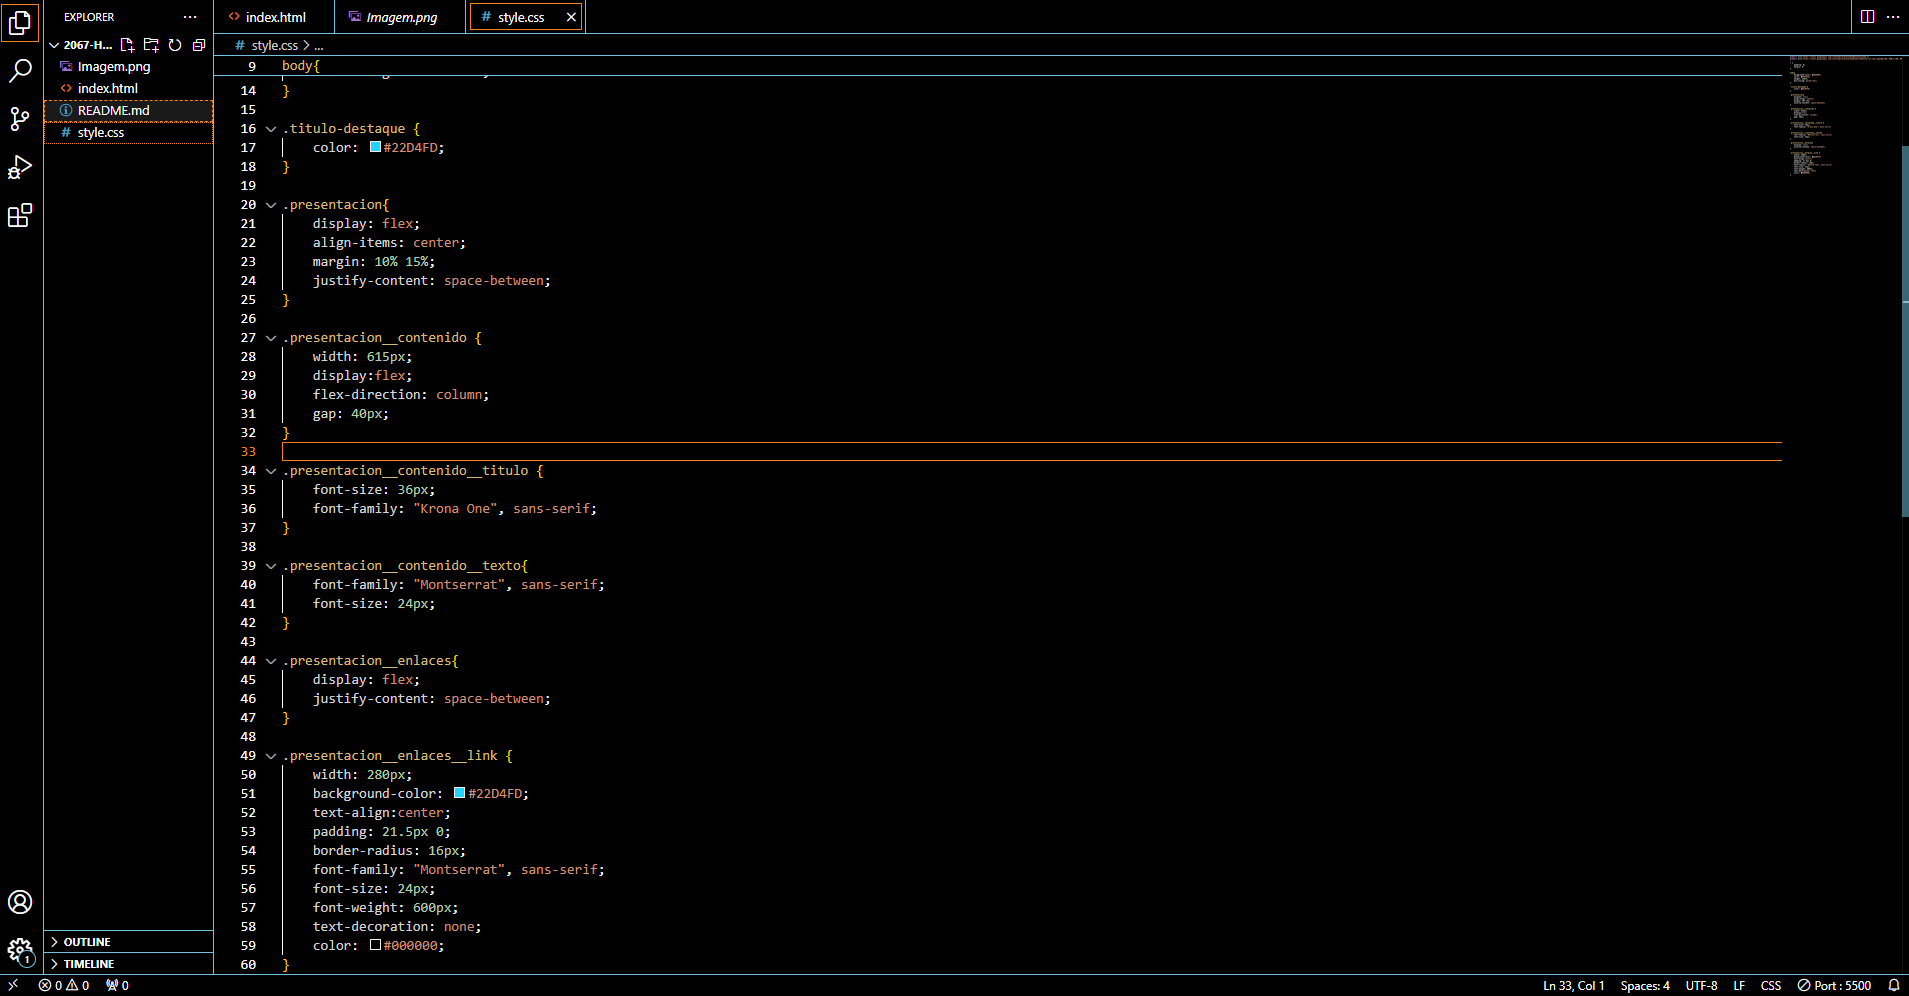1909x996 pixels.
Task: Open color picker for background-color #22D4FD
Action: coord(459,793)
